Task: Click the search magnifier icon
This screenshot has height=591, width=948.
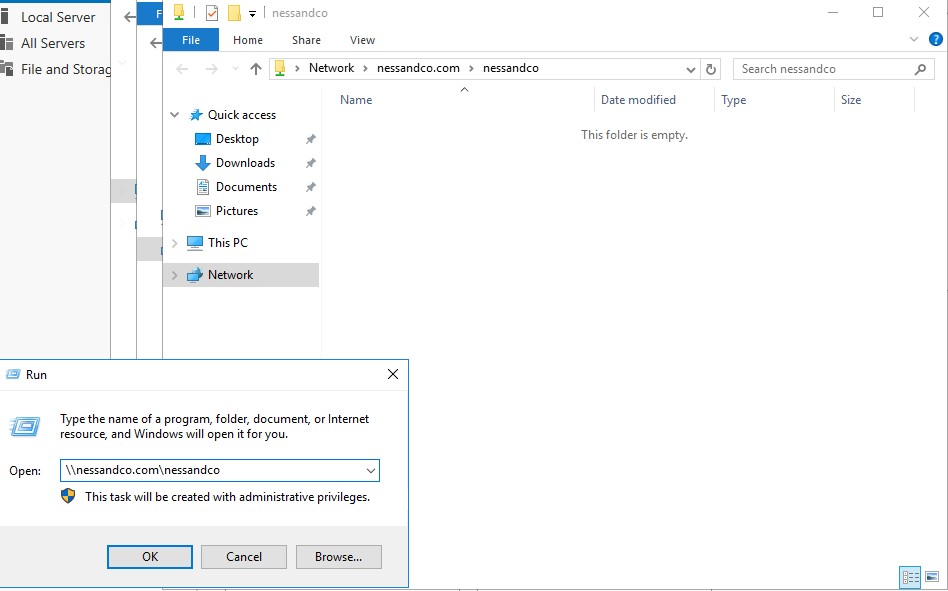Action: (920, 69)
